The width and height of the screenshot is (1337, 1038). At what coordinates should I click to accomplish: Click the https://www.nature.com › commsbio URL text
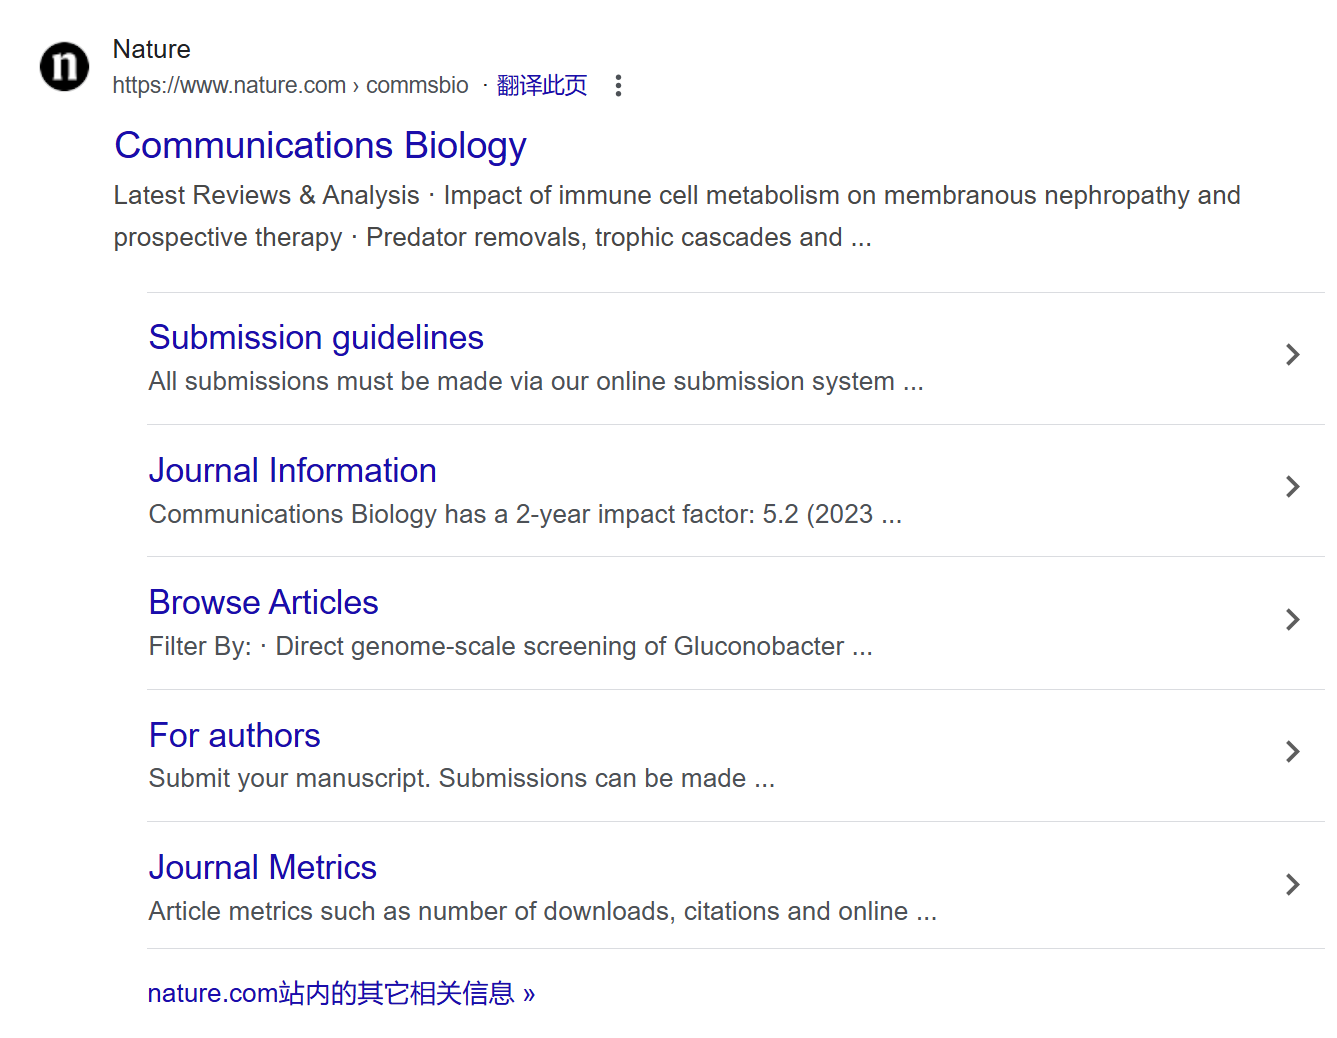(x=290, y=86)
